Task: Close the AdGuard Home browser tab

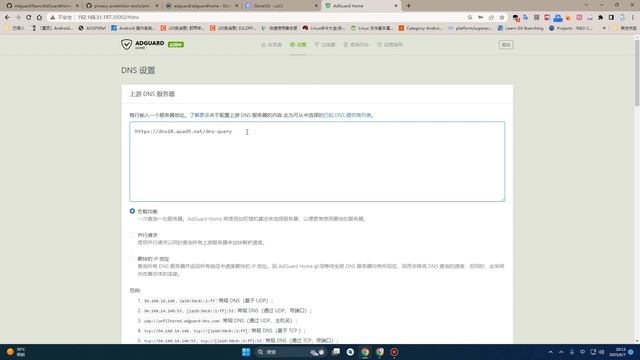Action: (x=396, y=6)
